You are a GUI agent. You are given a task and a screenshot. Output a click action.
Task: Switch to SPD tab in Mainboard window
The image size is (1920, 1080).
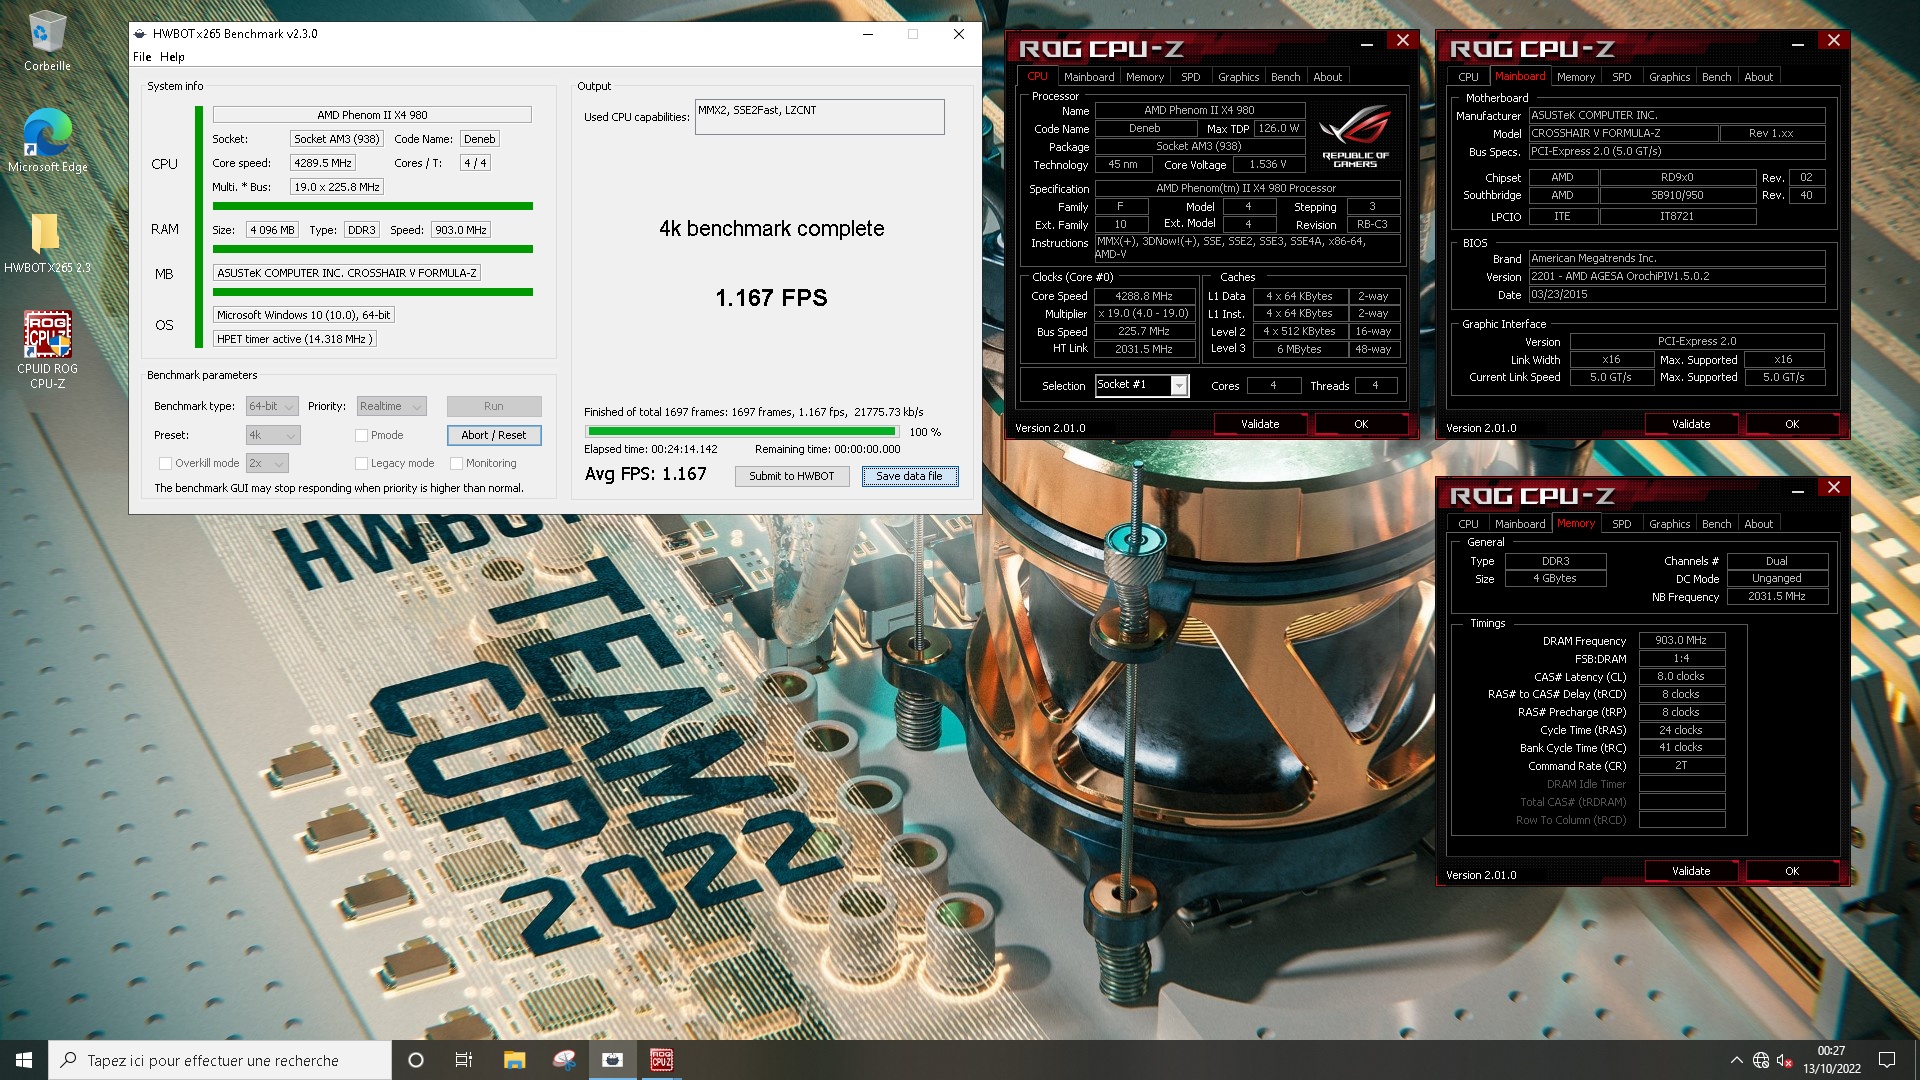click(1621, 77)
